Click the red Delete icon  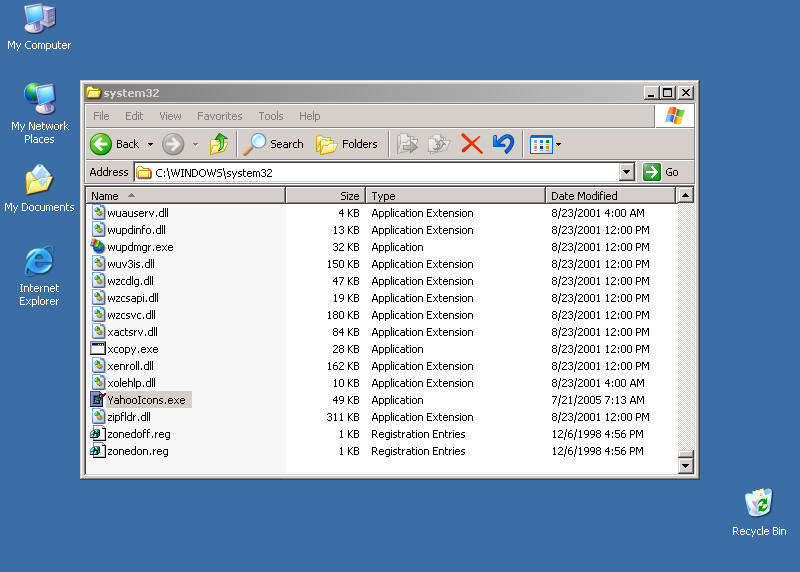click(471, 144)
